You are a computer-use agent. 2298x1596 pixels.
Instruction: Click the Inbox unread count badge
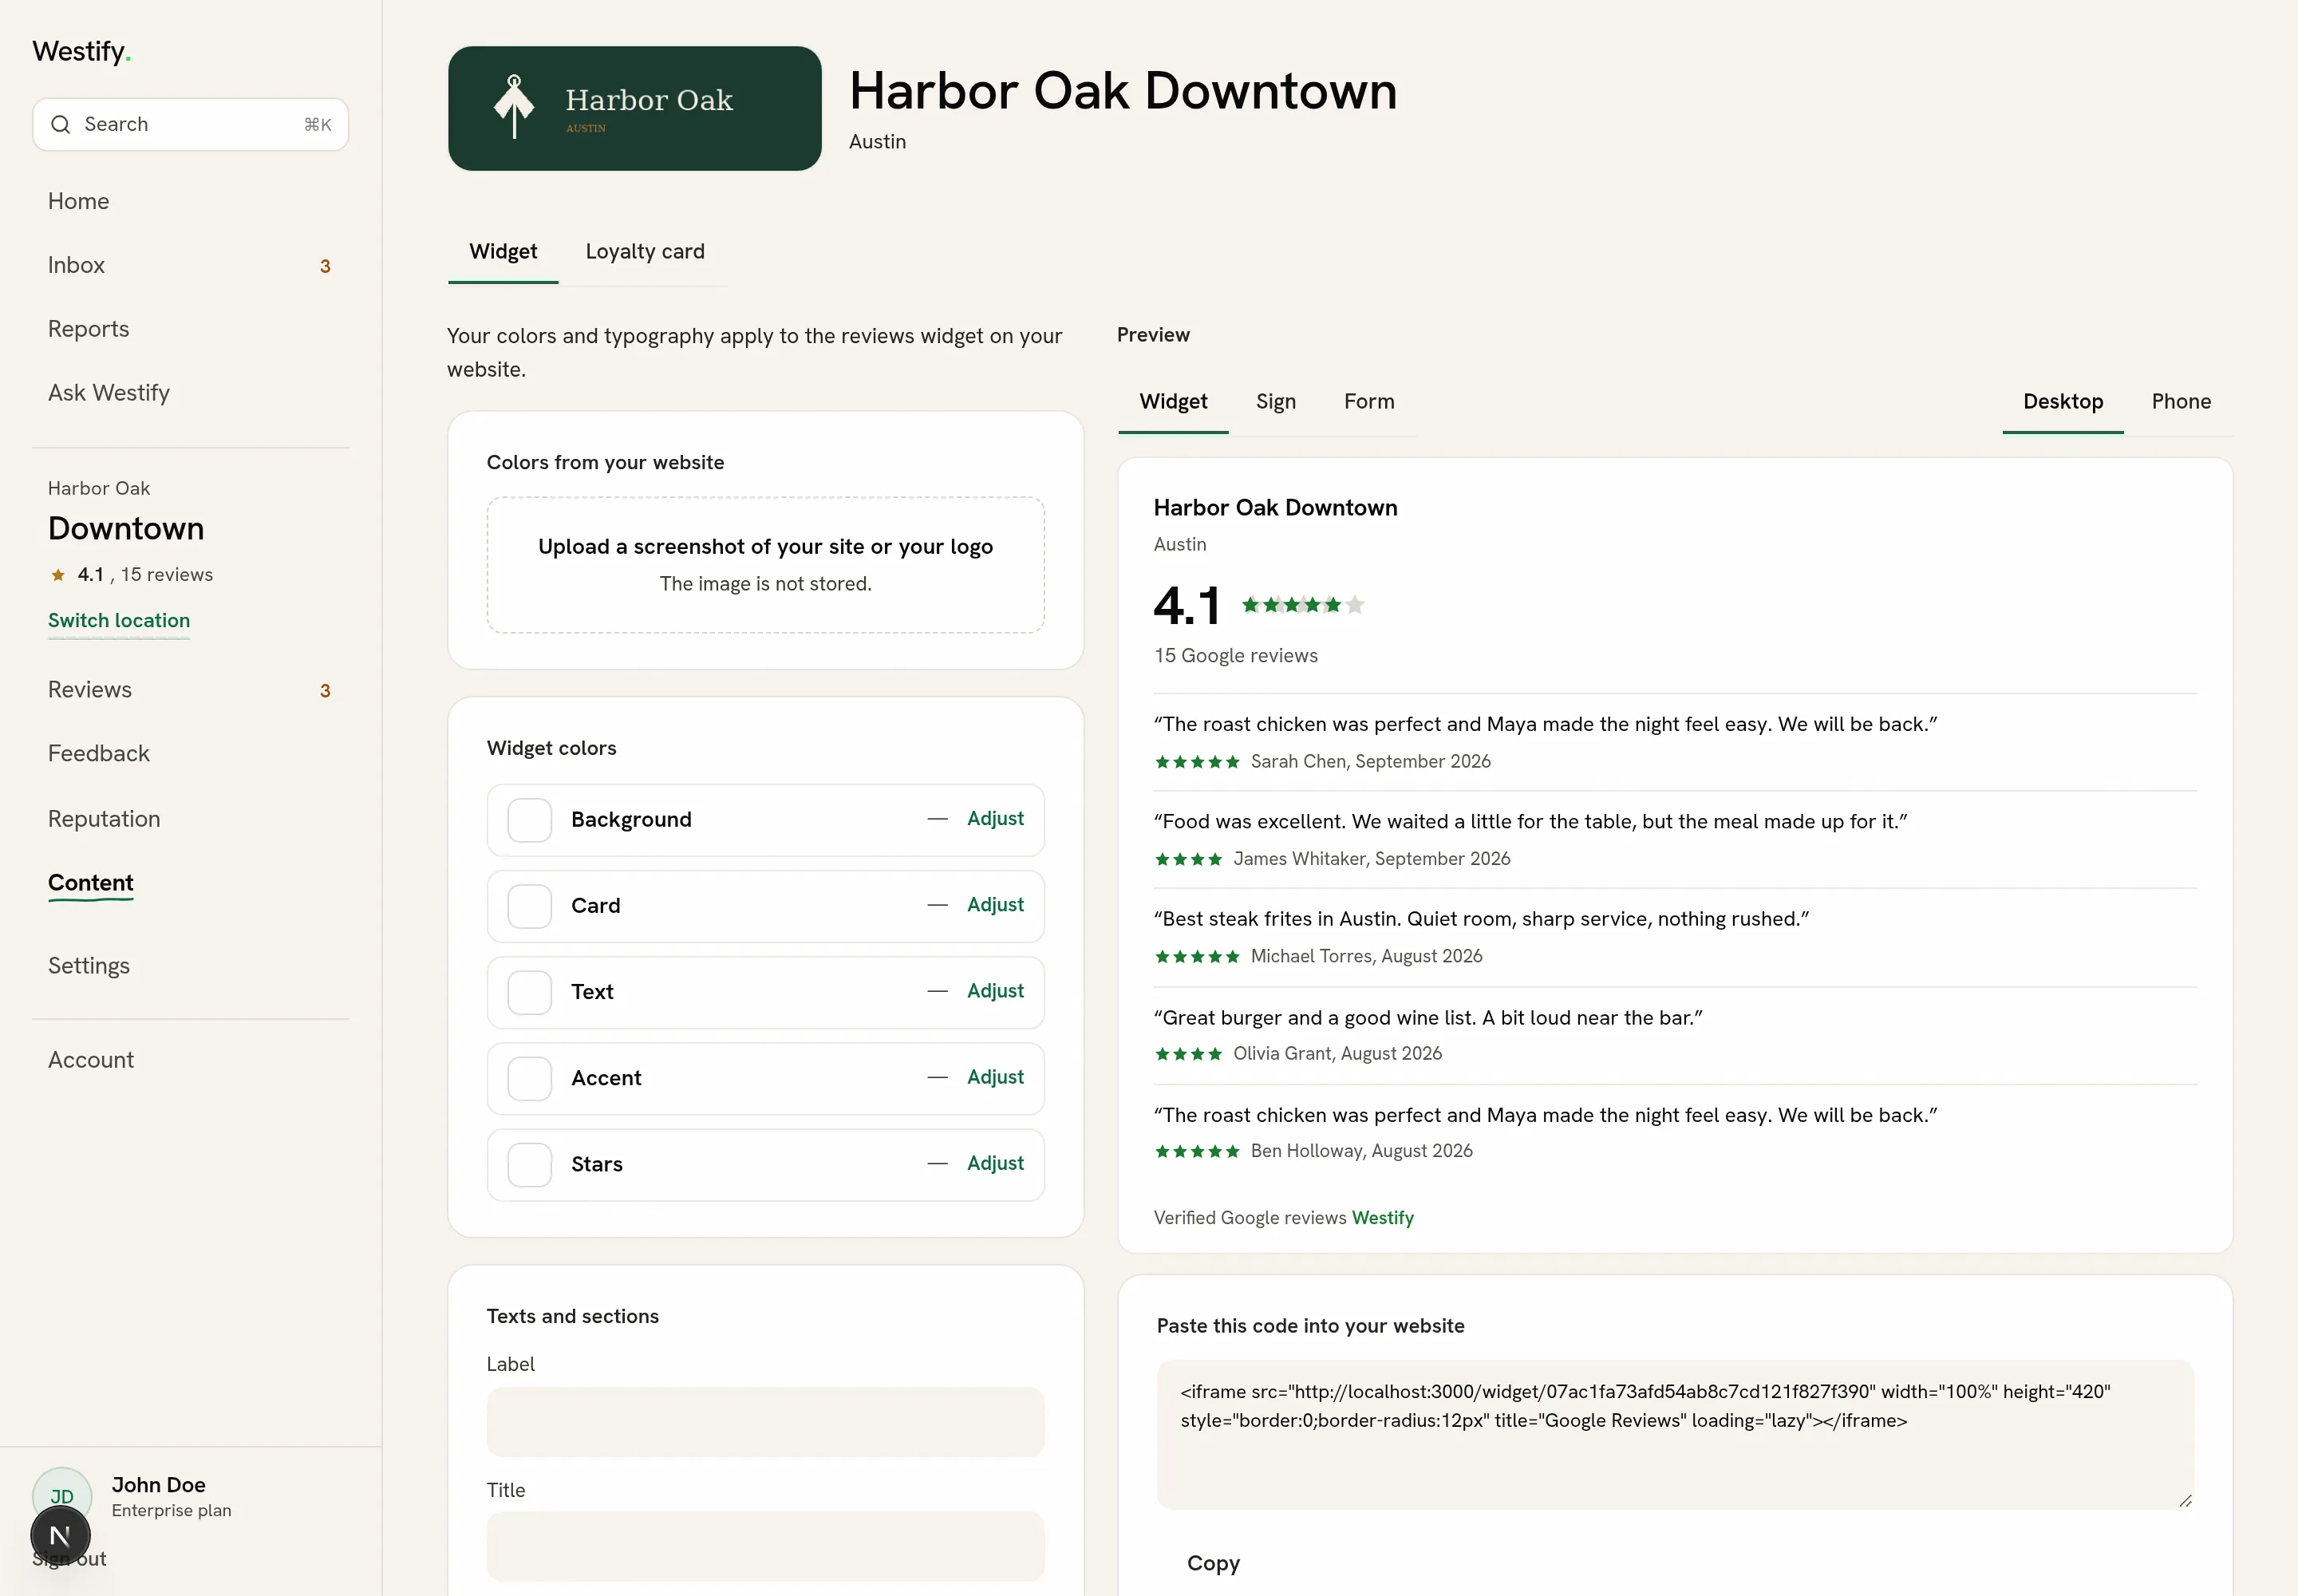pos(325,266)
